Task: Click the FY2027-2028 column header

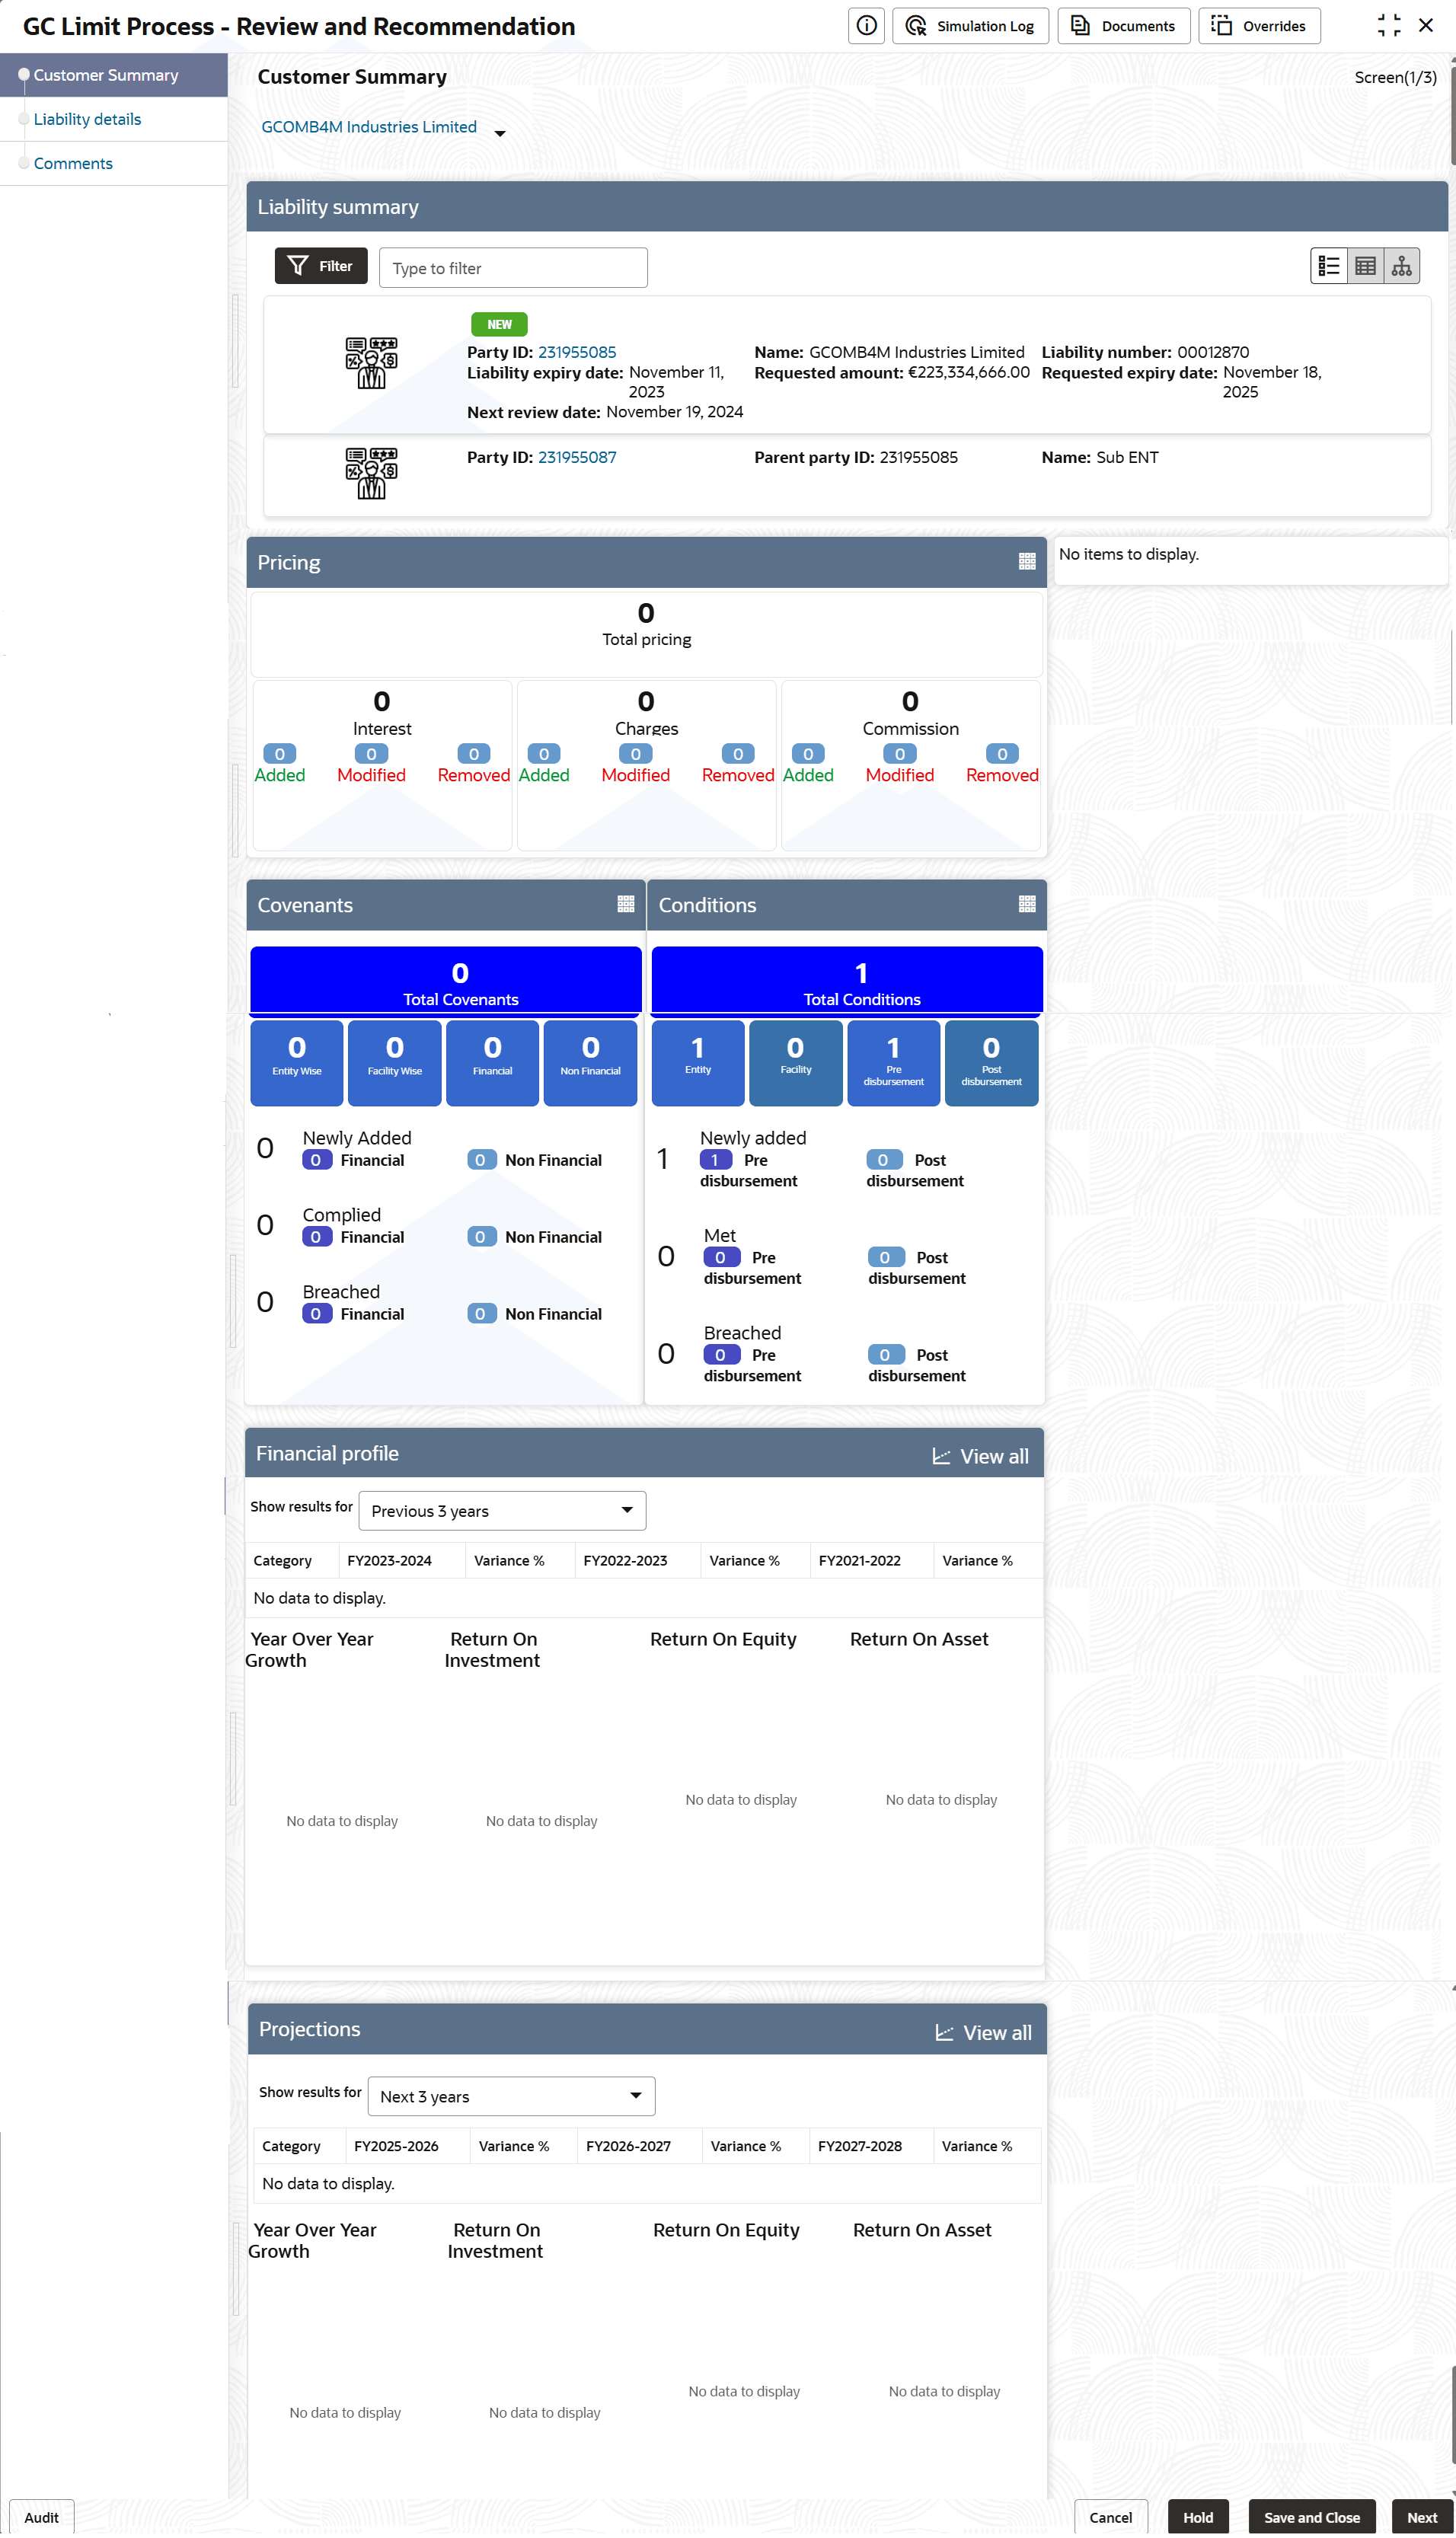Action: coord(859,2145)
